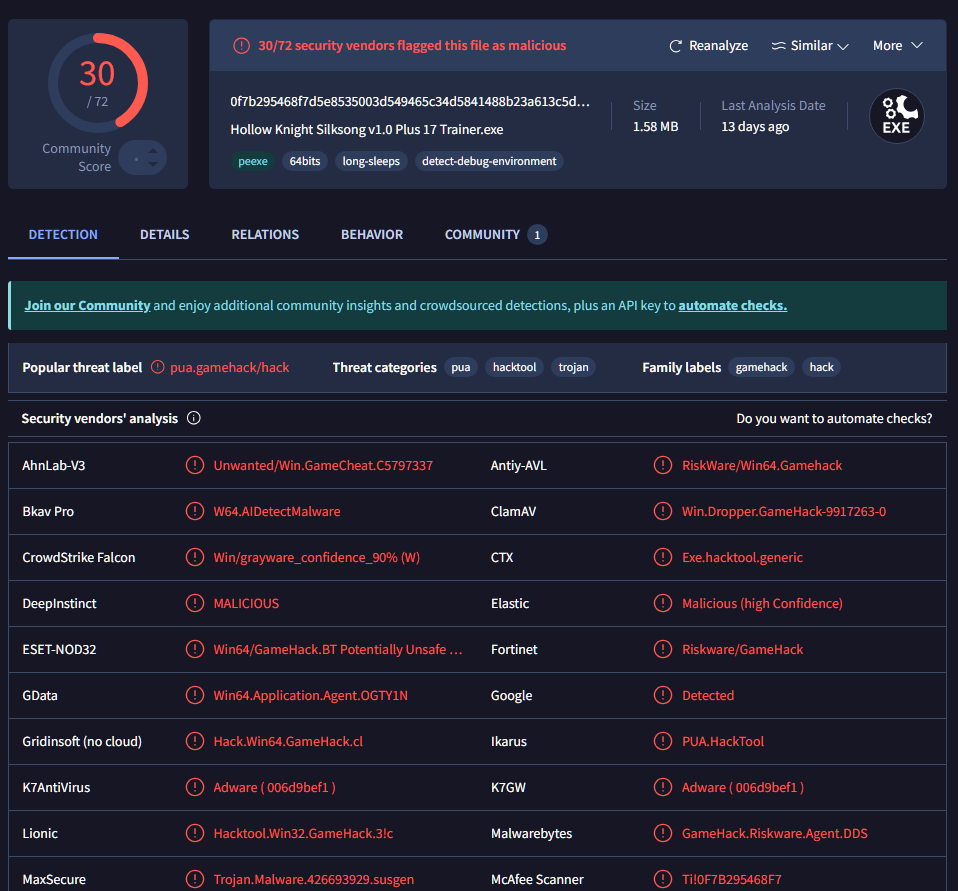958x891 pixels.
Task: Click the Hollow Knight Silksong Trainer.exe filename
Action: pos(367,130)
